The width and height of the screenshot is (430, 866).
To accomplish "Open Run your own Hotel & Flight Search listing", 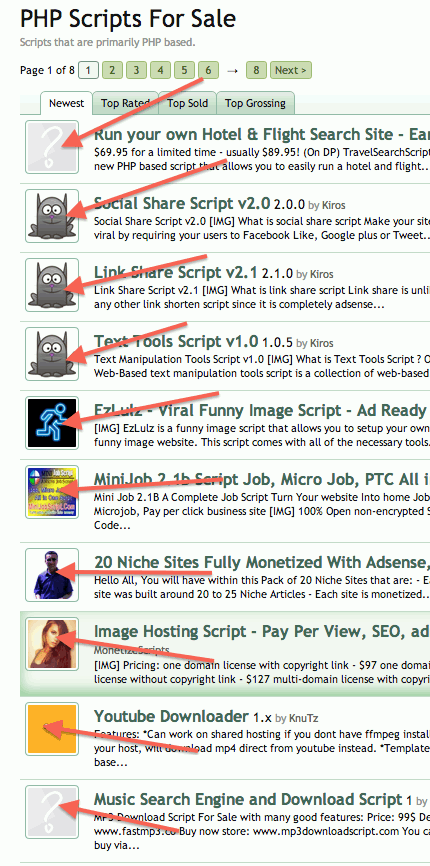I will (x=262, y=134).
